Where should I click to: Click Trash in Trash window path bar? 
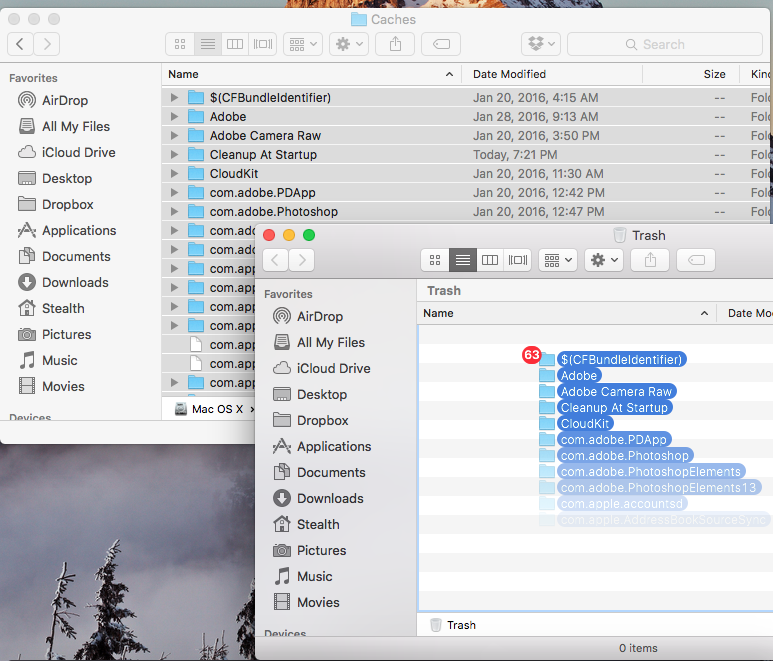[x=453, y=625]
